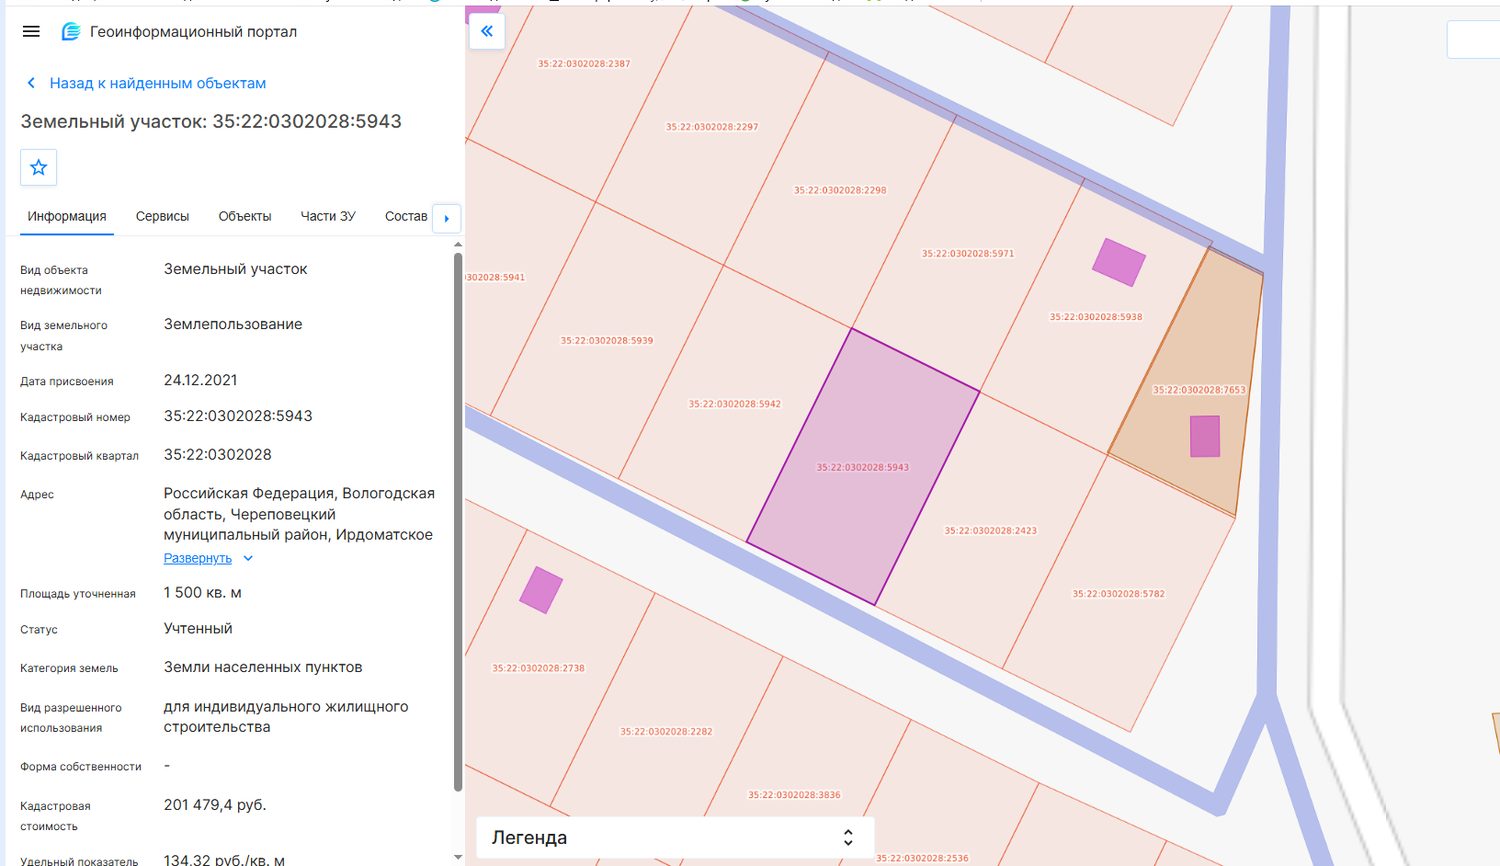Open the Сервисы tab
The image size is (1500, 866).
point(162,216)
